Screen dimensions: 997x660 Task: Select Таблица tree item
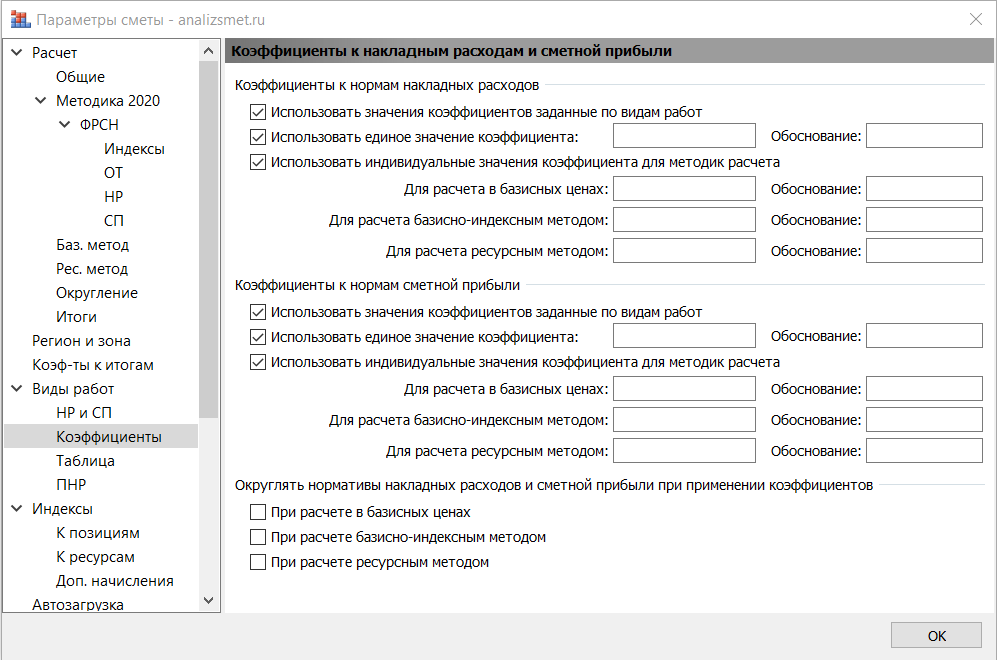coord(85,461)
